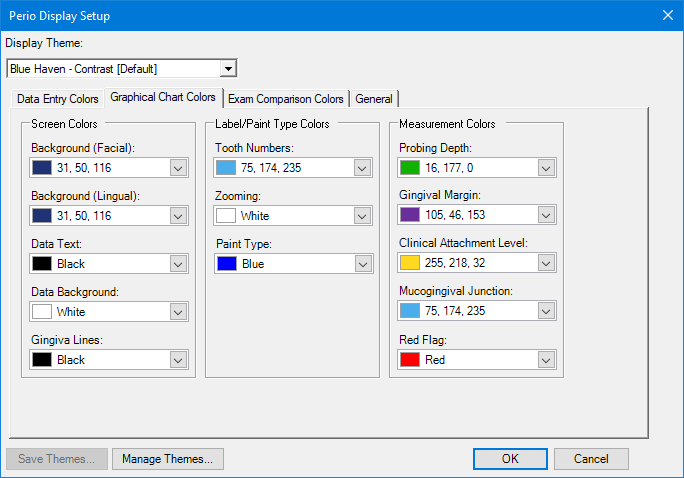684x478 pixels.
Task: Click the purple Gingival Margin swatch
Action: tap(410, 216)
